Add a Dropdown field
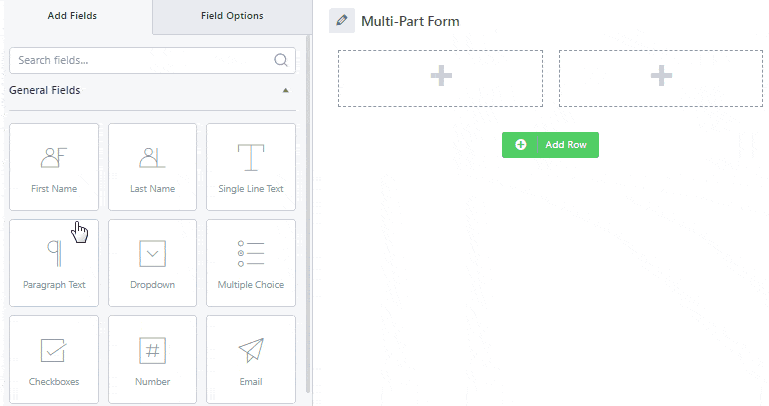 pyautogui.click(x=153, y=263)
